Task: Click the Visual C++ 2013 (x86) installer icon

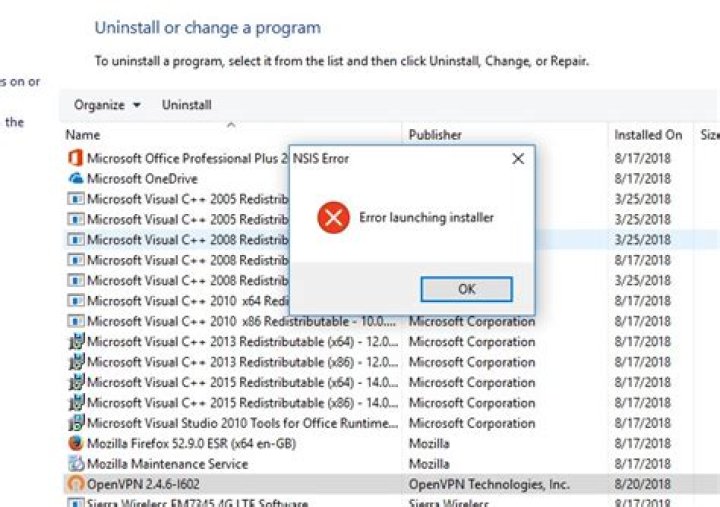Action: pos(76,362)
